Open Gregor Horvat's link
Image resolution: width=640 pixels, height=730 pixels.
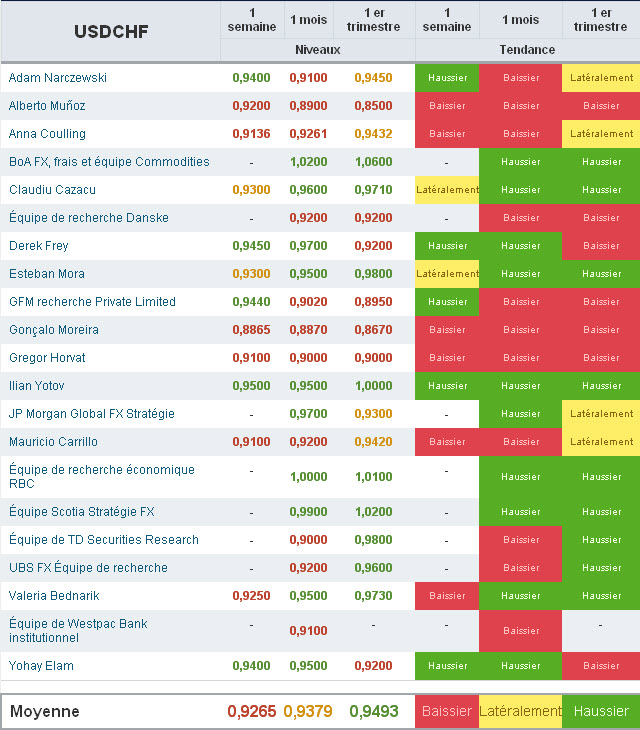[x=47, y=358]
